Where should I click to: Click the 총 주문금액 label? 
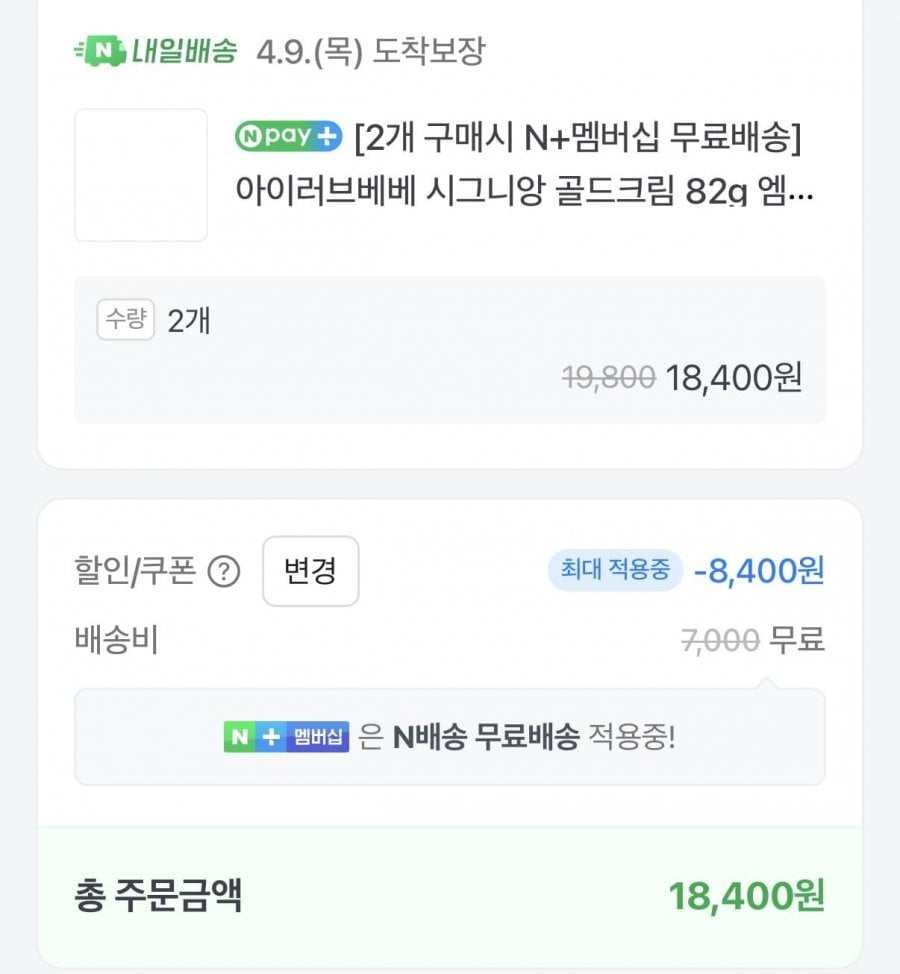[158, 896]
